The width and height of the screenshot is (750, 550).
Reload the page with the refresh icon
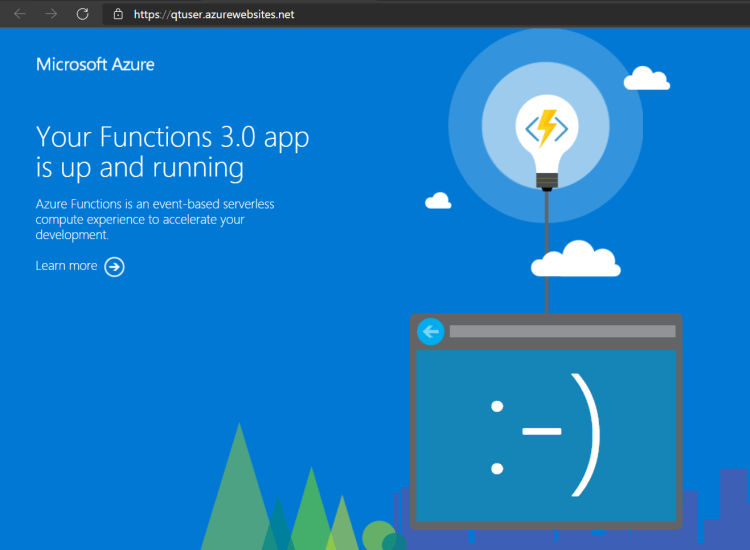pyautogui.click(x=82, y=14)
